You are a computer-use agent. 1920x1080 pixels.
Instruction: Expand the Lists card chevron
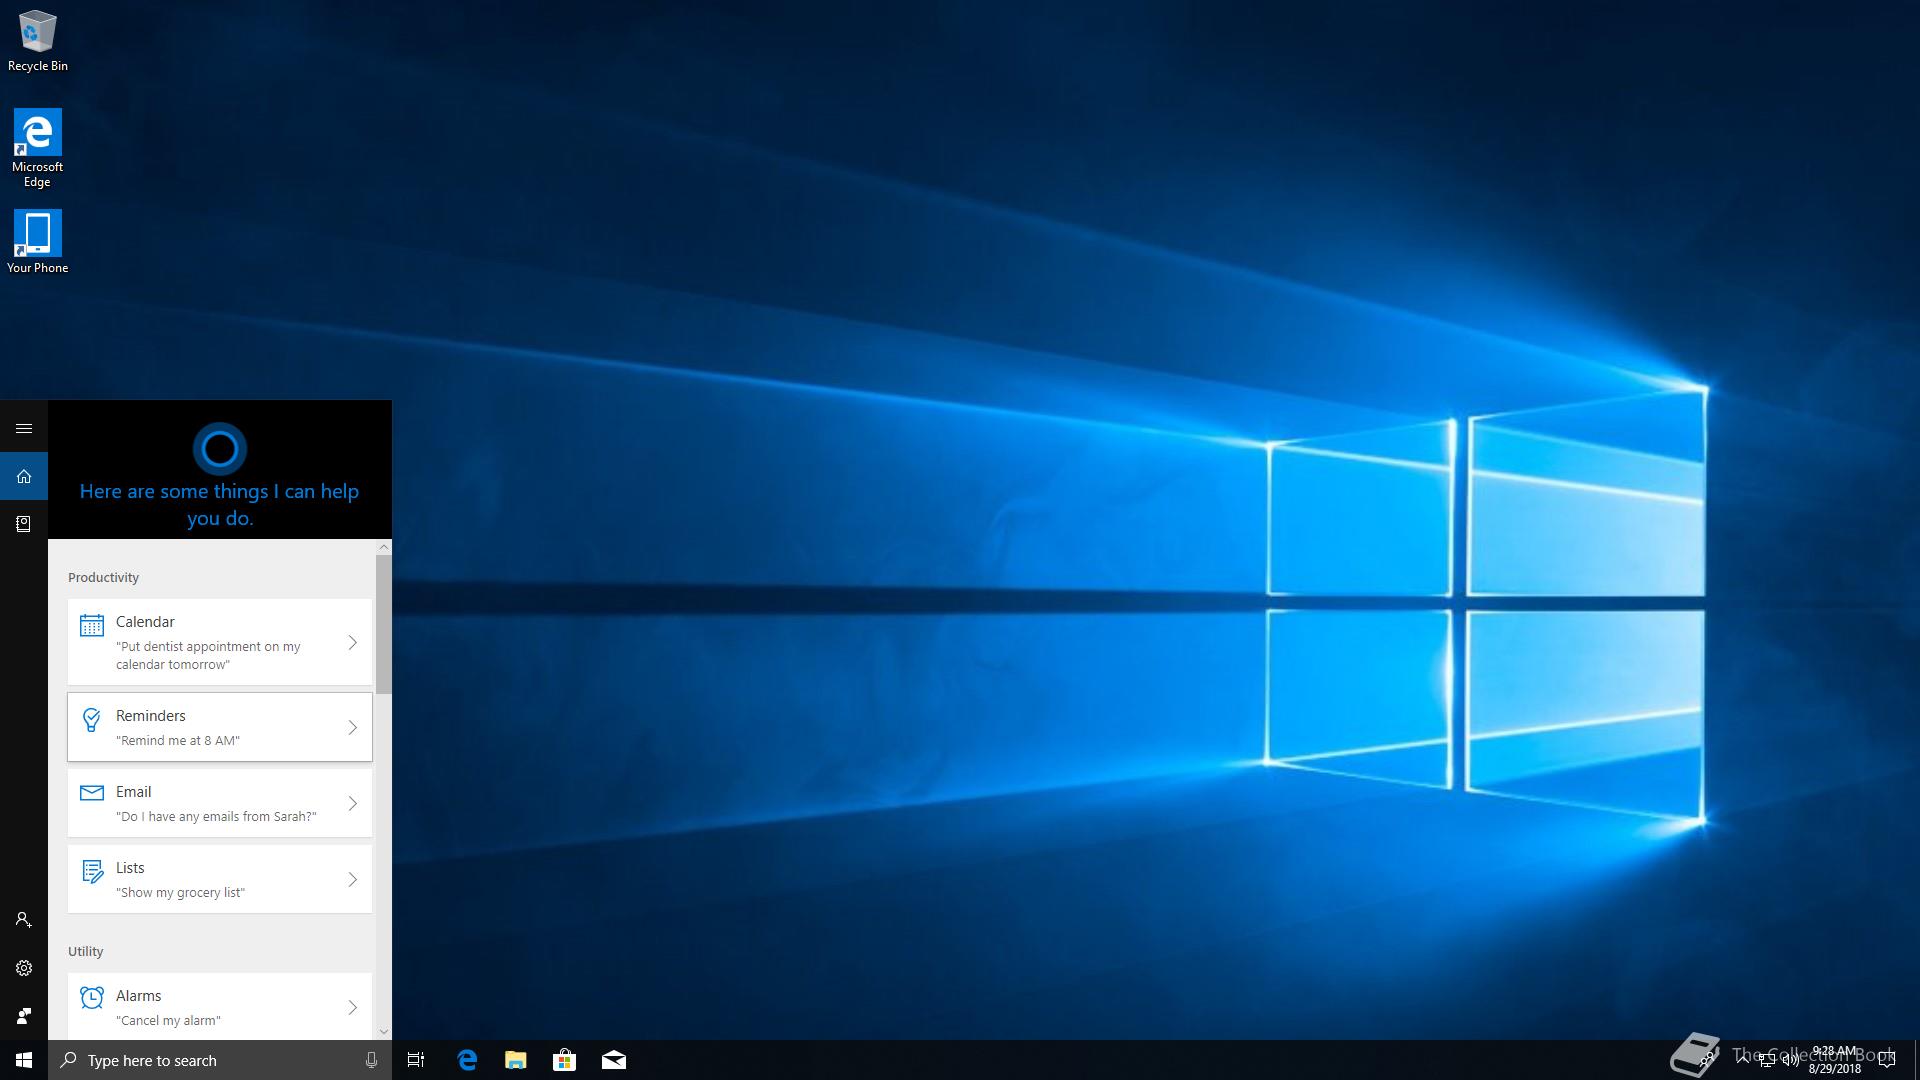click(x=353, y=880)
